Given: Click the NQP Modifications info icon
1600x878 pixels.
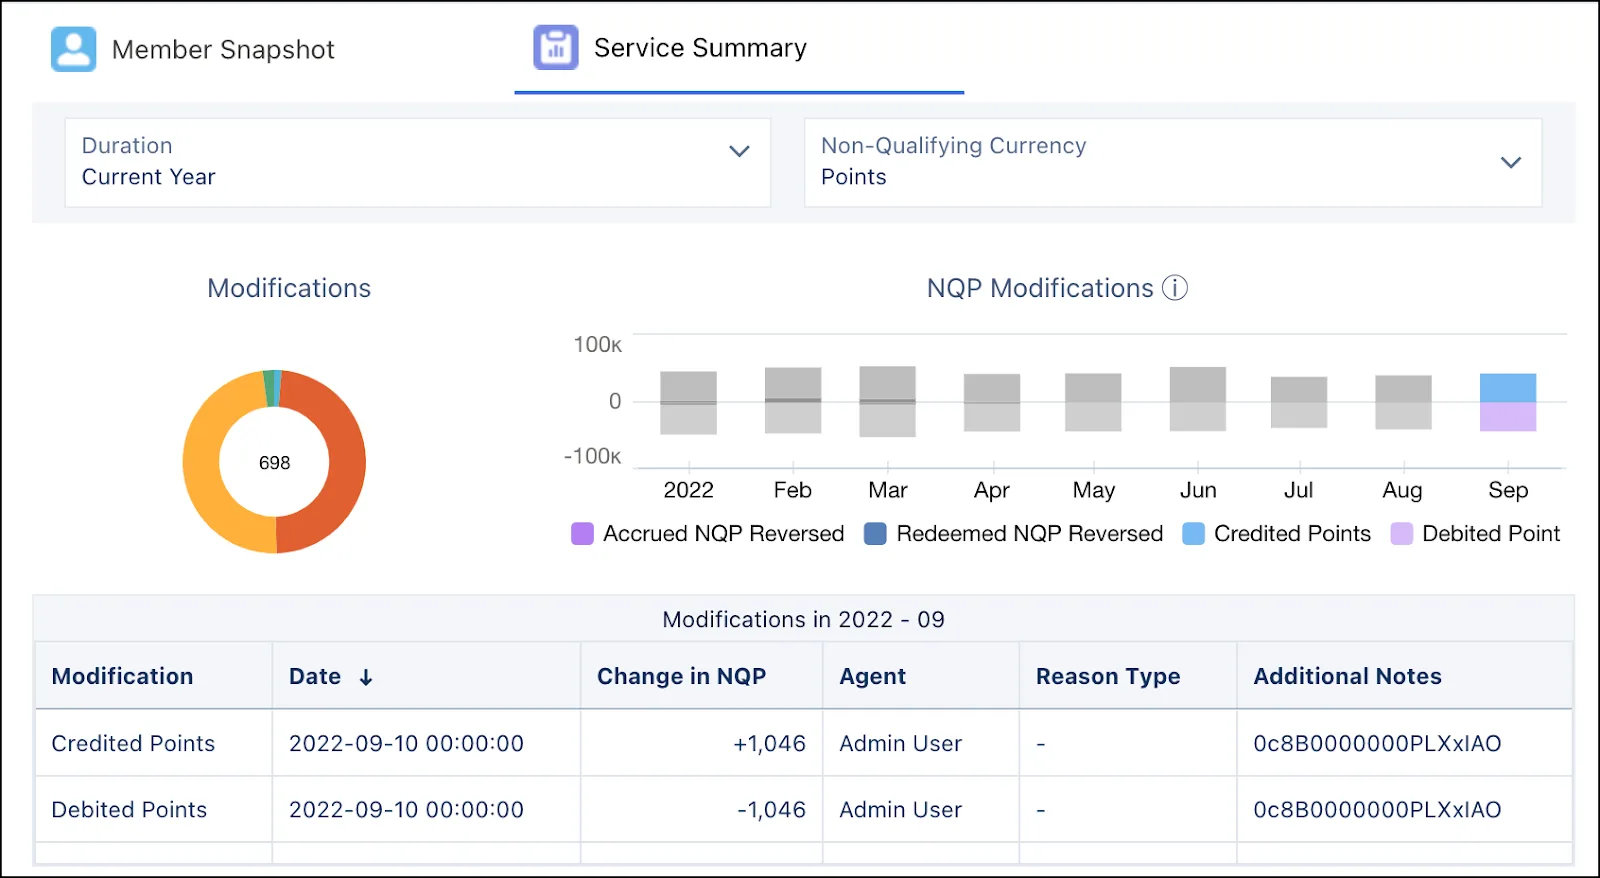Looking at the screenshot, I should coord(1175,288).
